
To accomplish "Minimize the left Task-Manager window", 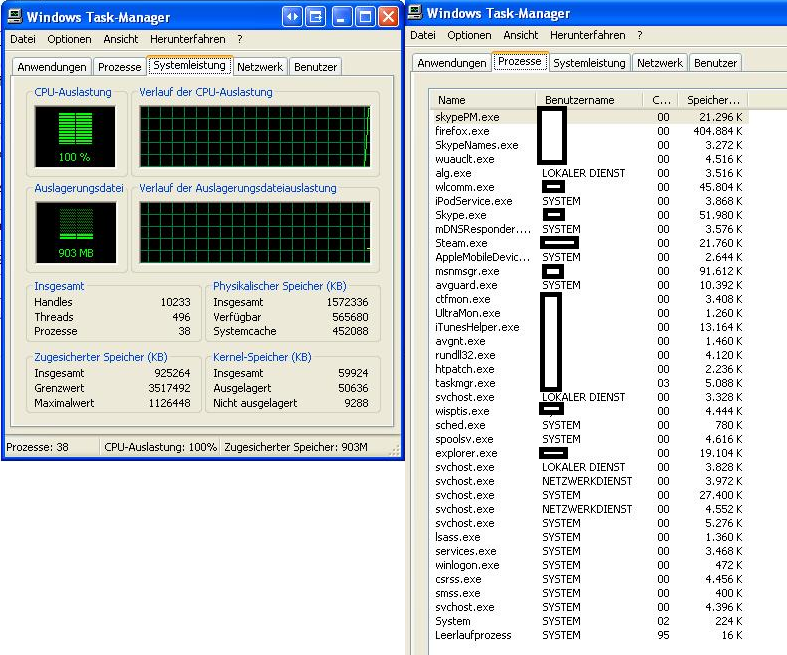I will click(x=342, y=17).
